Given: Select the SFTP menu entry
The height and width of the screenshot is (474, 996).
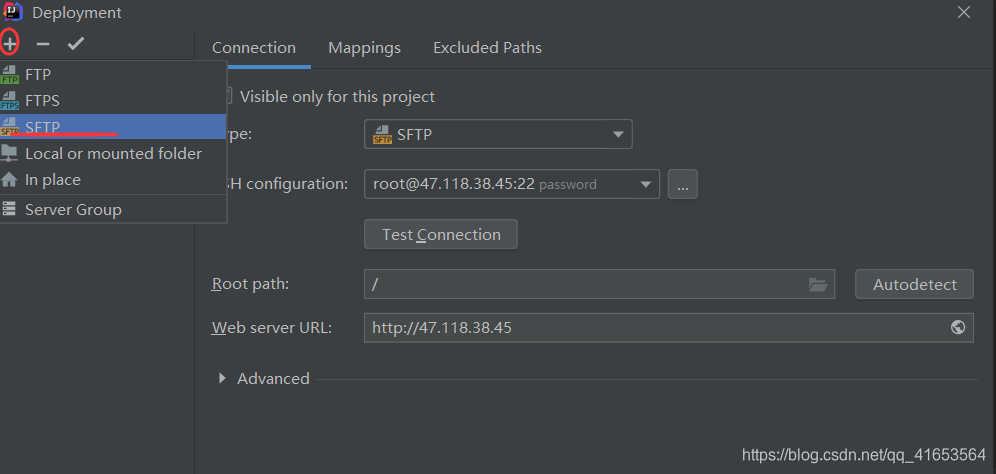Looking at the screenshot, I should click(113, 126).
